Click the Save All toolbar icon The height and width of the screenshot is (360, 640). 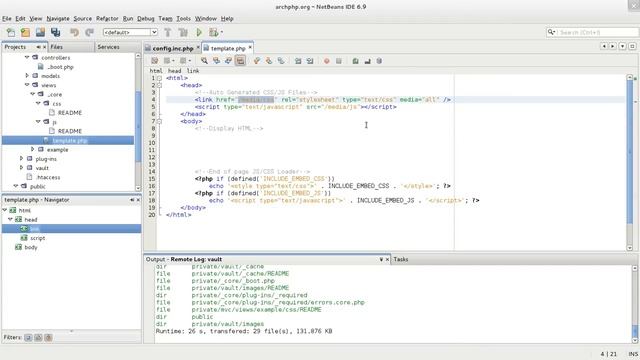point(56,32)
